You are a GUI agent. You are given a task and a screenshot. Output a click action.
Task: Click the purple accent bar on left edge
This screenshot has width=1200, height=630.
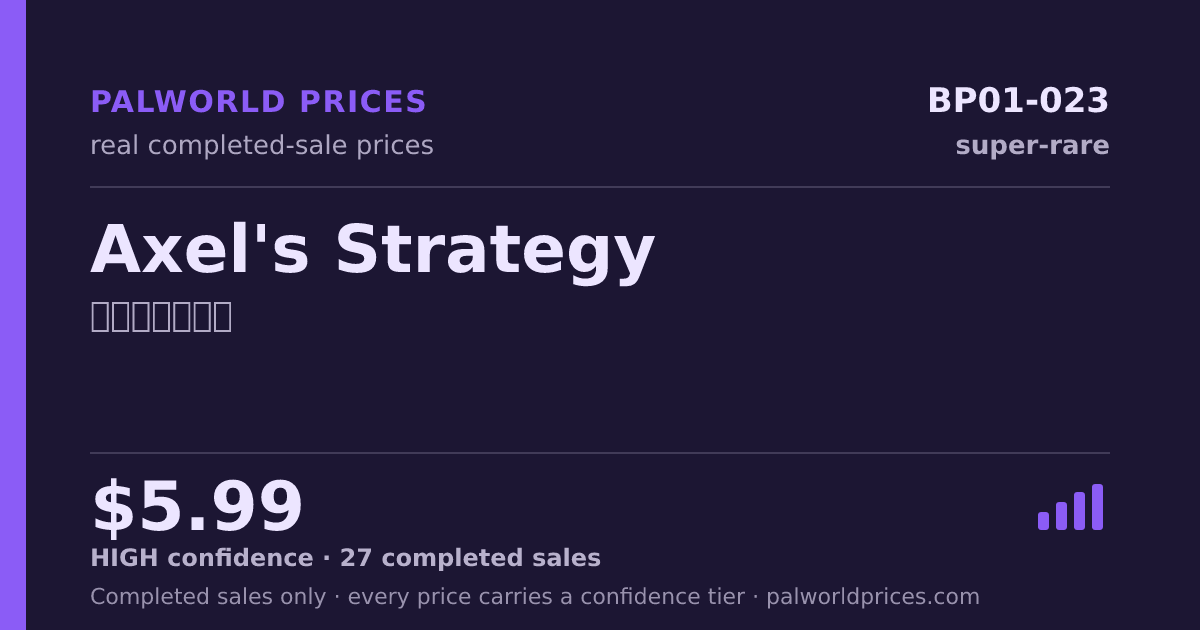tap(13, 315)
